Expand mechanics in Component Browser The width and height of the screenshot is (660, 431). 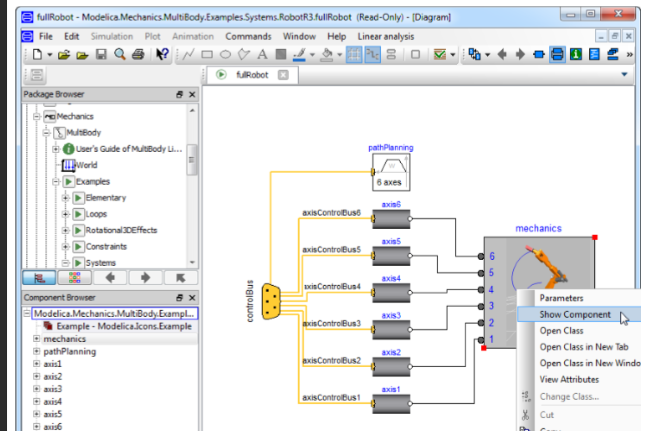point(36,339)
